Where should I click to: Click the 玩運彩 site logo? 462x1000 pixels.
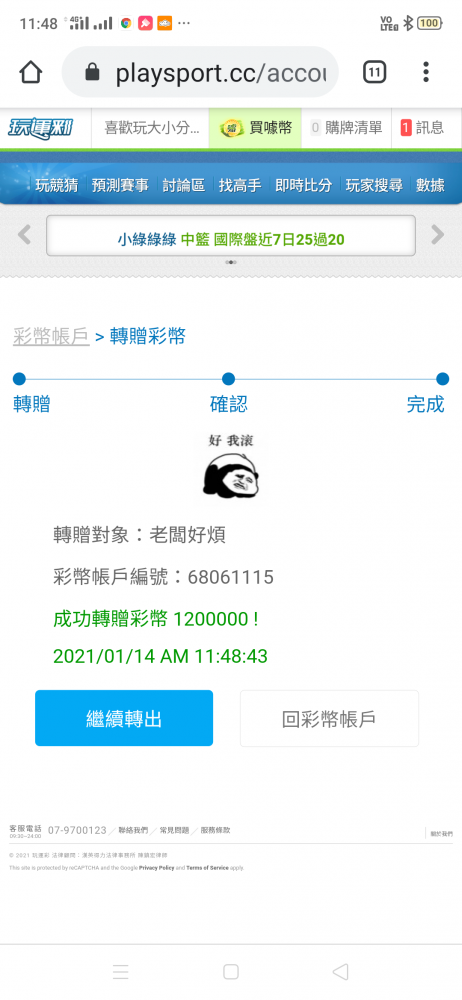[x=40, y=128]
